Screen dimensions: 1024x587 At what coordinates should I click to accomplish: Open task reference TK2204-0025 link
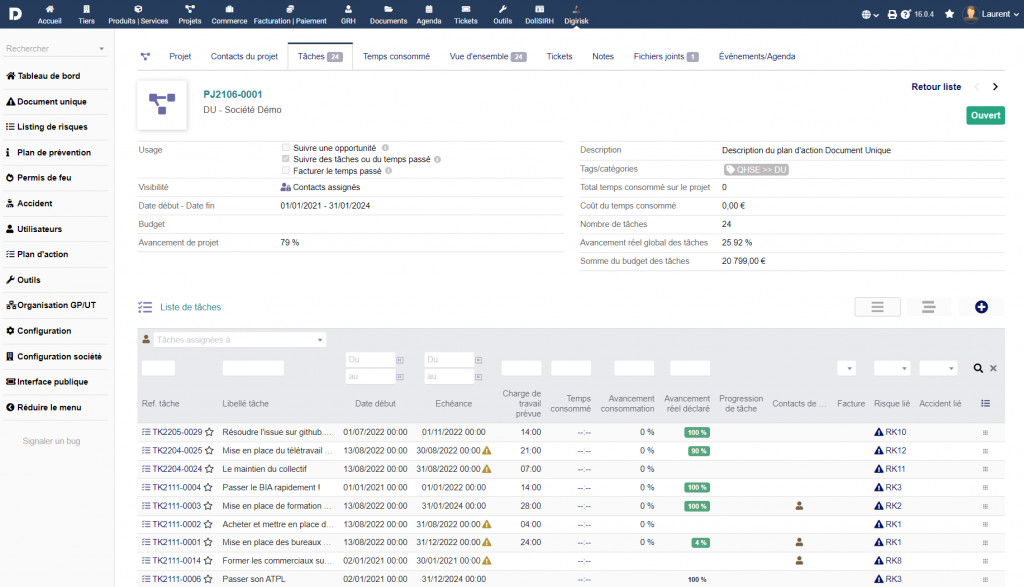tap(177, 451)
